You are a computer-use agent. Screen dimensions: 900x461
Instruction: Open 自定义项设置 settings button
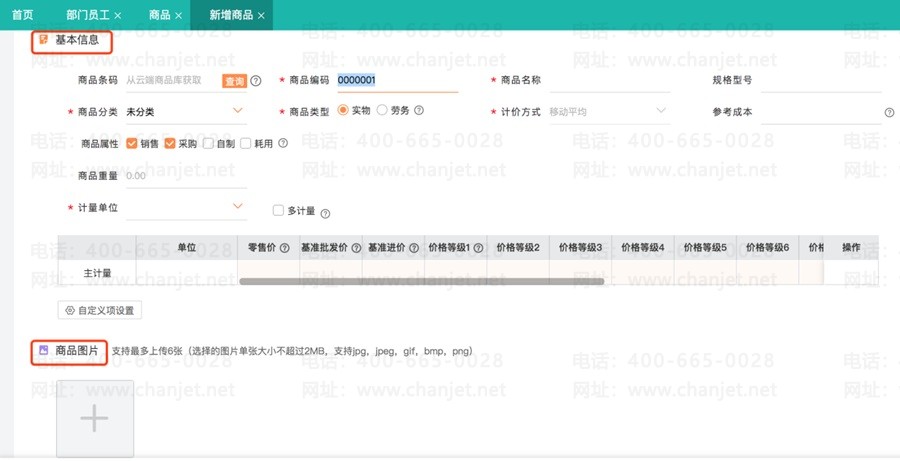click(x=100, y=310)
